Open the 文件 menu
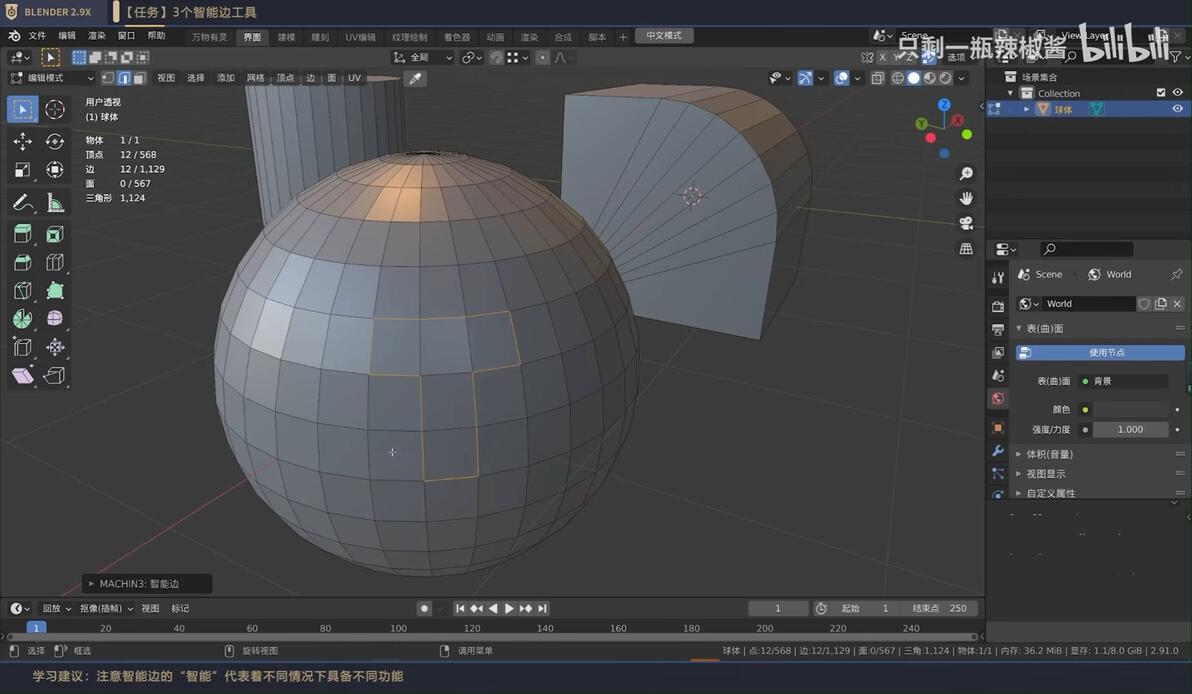1192x694 pixels. click(x=37, y=36)
